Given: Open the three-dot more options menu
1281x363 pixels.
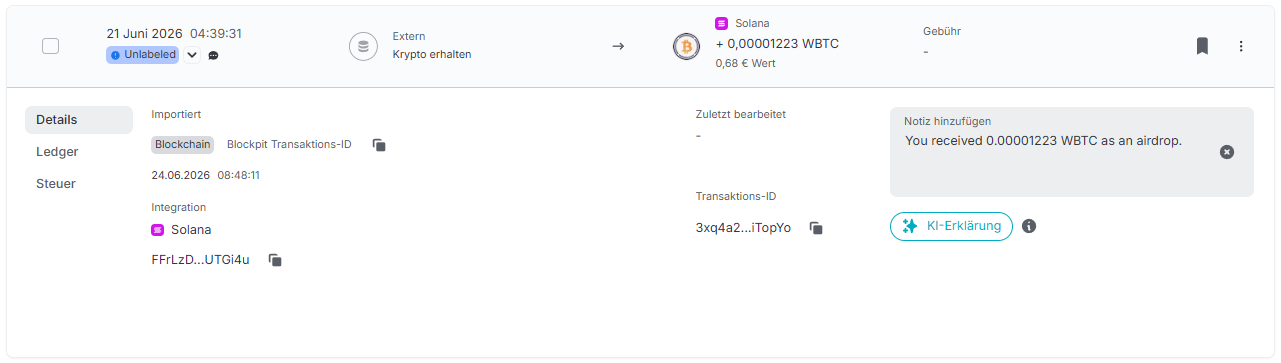Looking at the screenshot, I should pyautogui.click(x=1241, y=46).
